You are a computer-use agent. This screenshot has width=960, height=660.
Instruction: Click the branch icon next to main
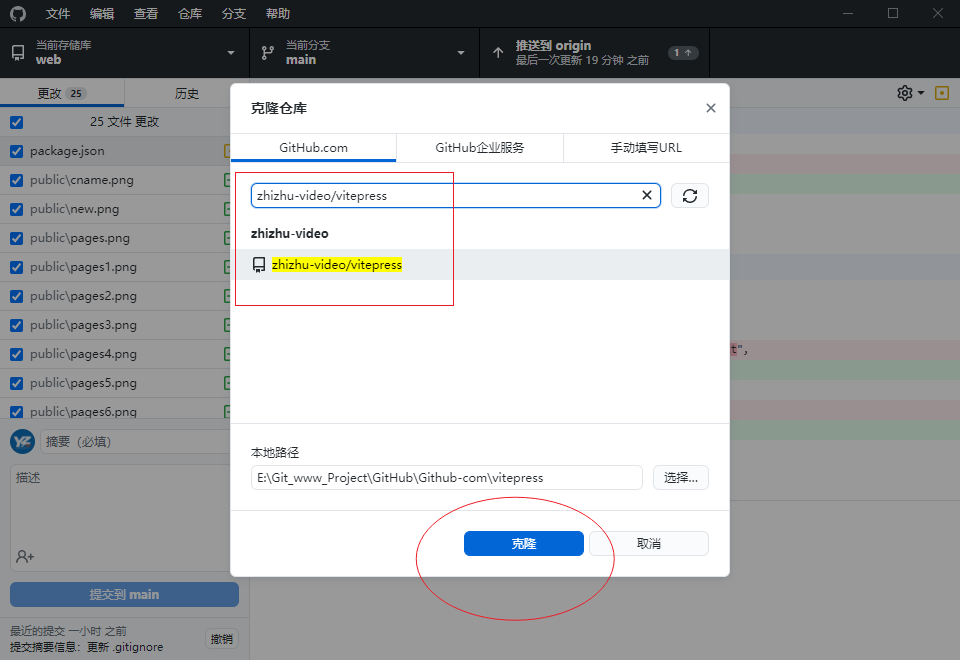click(268, 53)
